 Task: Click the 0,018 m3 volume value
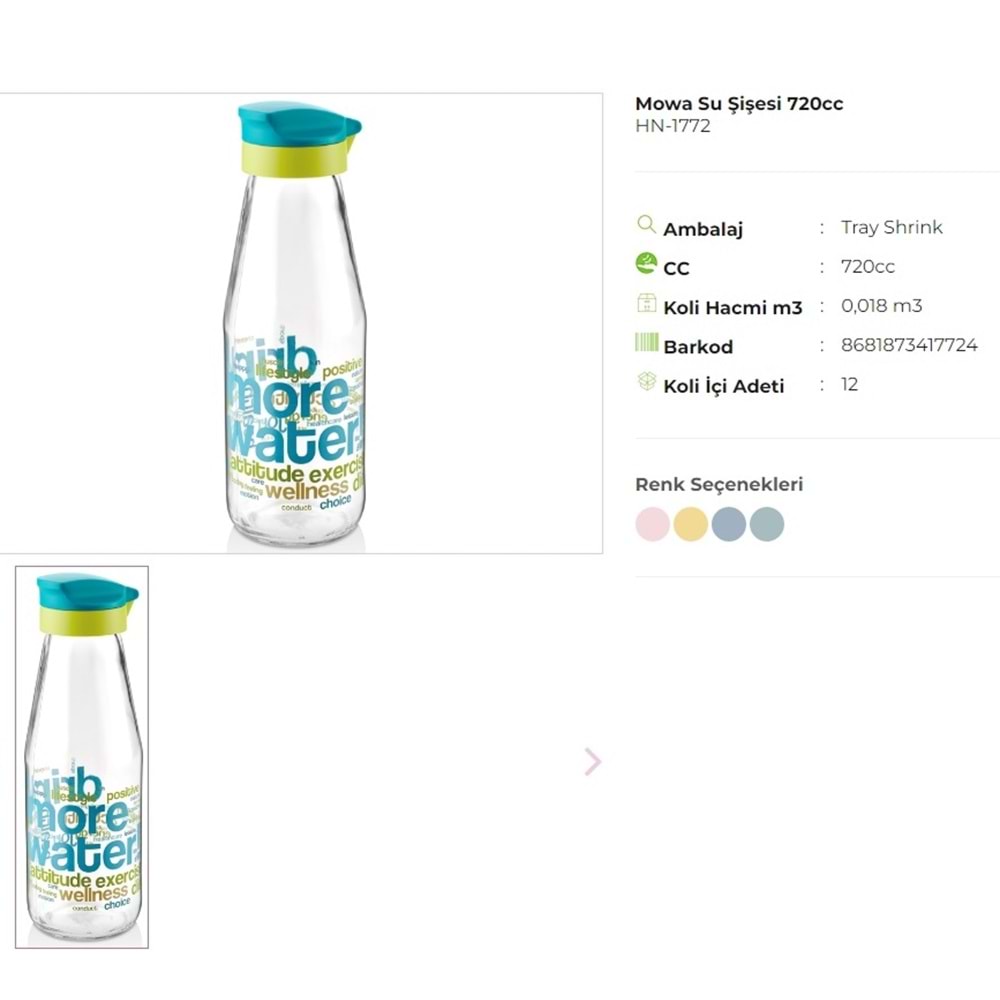coord(881,305)
